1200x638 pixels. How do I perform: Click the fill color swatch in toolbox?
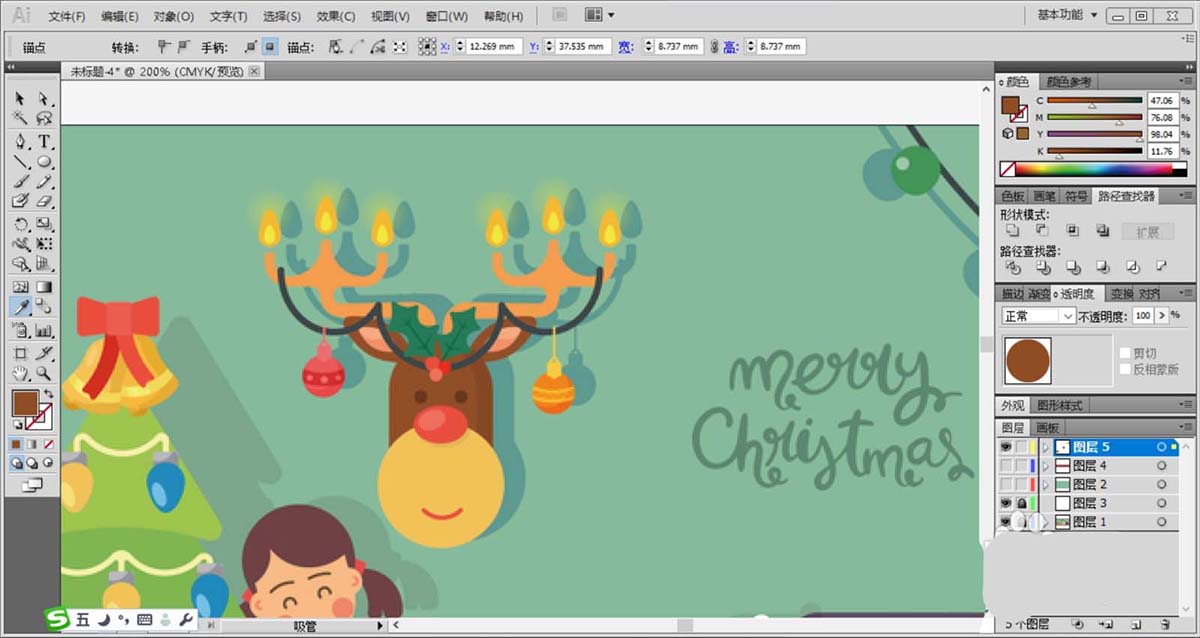click(25, 404)
